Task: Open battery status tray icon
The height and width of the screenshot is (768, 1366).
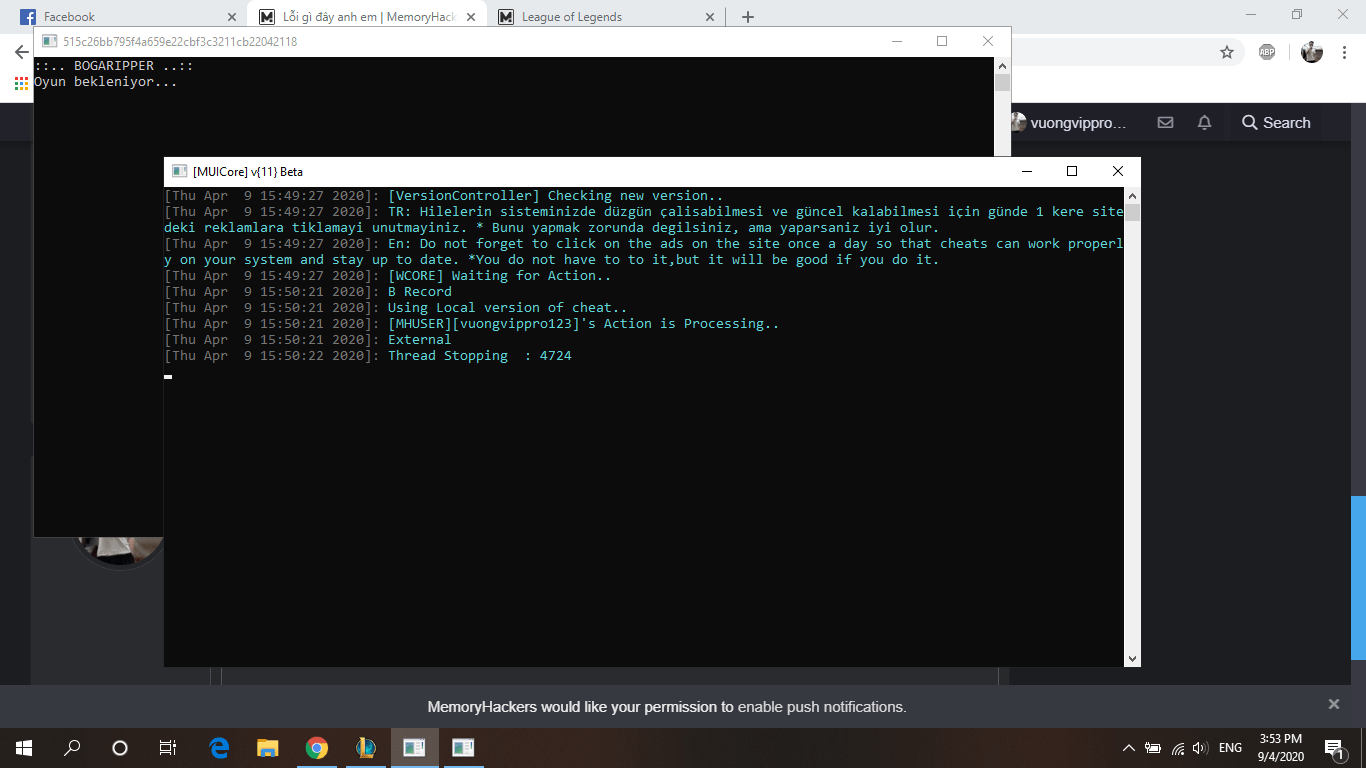Action: click(1153, 748)
